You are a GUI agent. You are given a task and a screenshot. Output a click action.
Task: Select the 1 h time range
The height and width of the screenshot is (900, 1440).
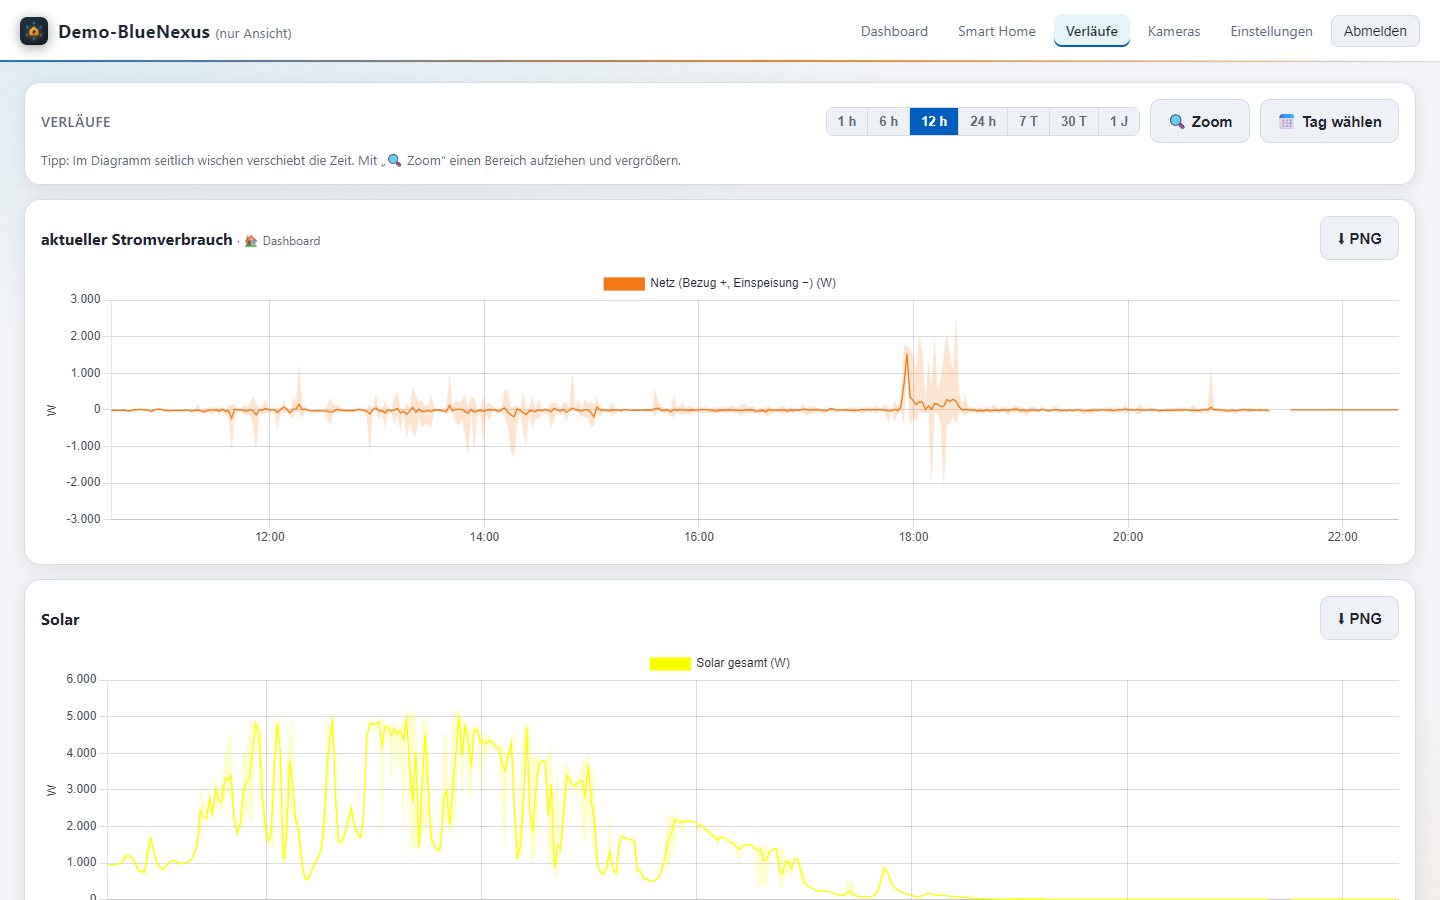(x=847, y=122)
